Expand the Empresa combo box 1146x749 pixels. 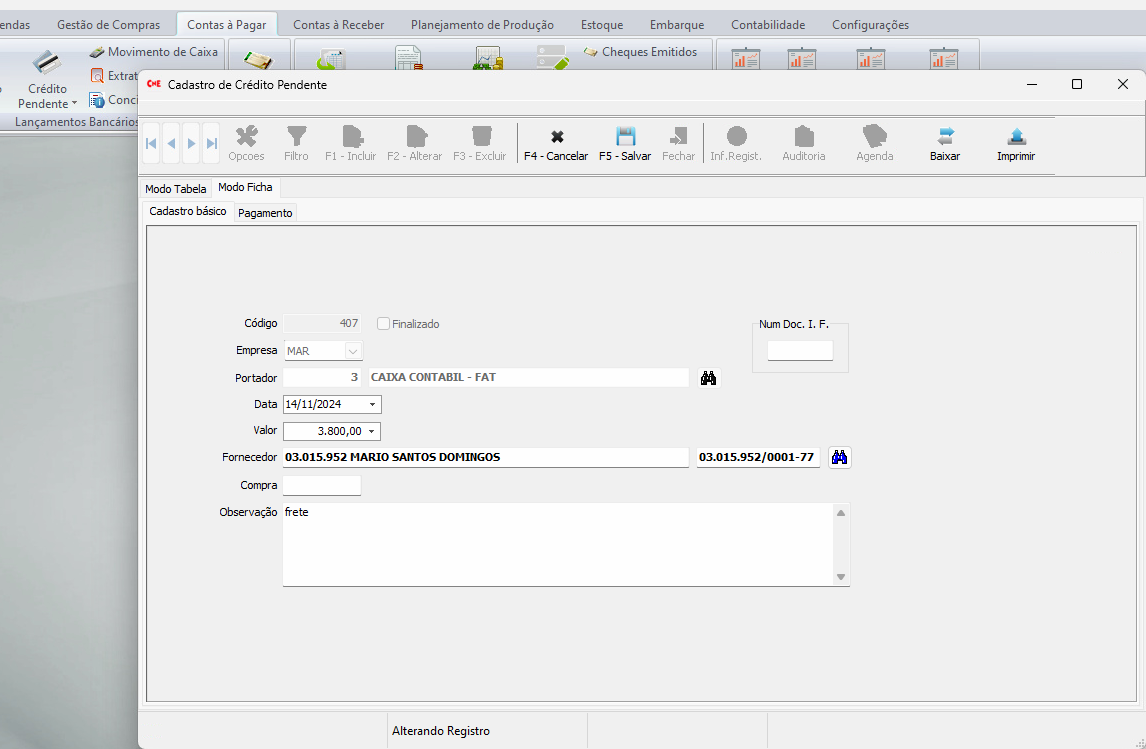click(352, 351)
